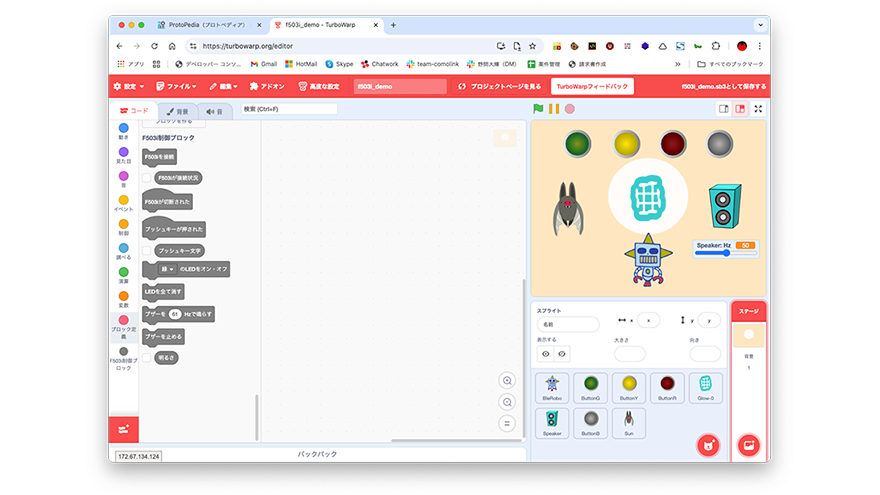880x495 pixels.
Task: Open the 高度な設定 menu item
Action: 319,86
